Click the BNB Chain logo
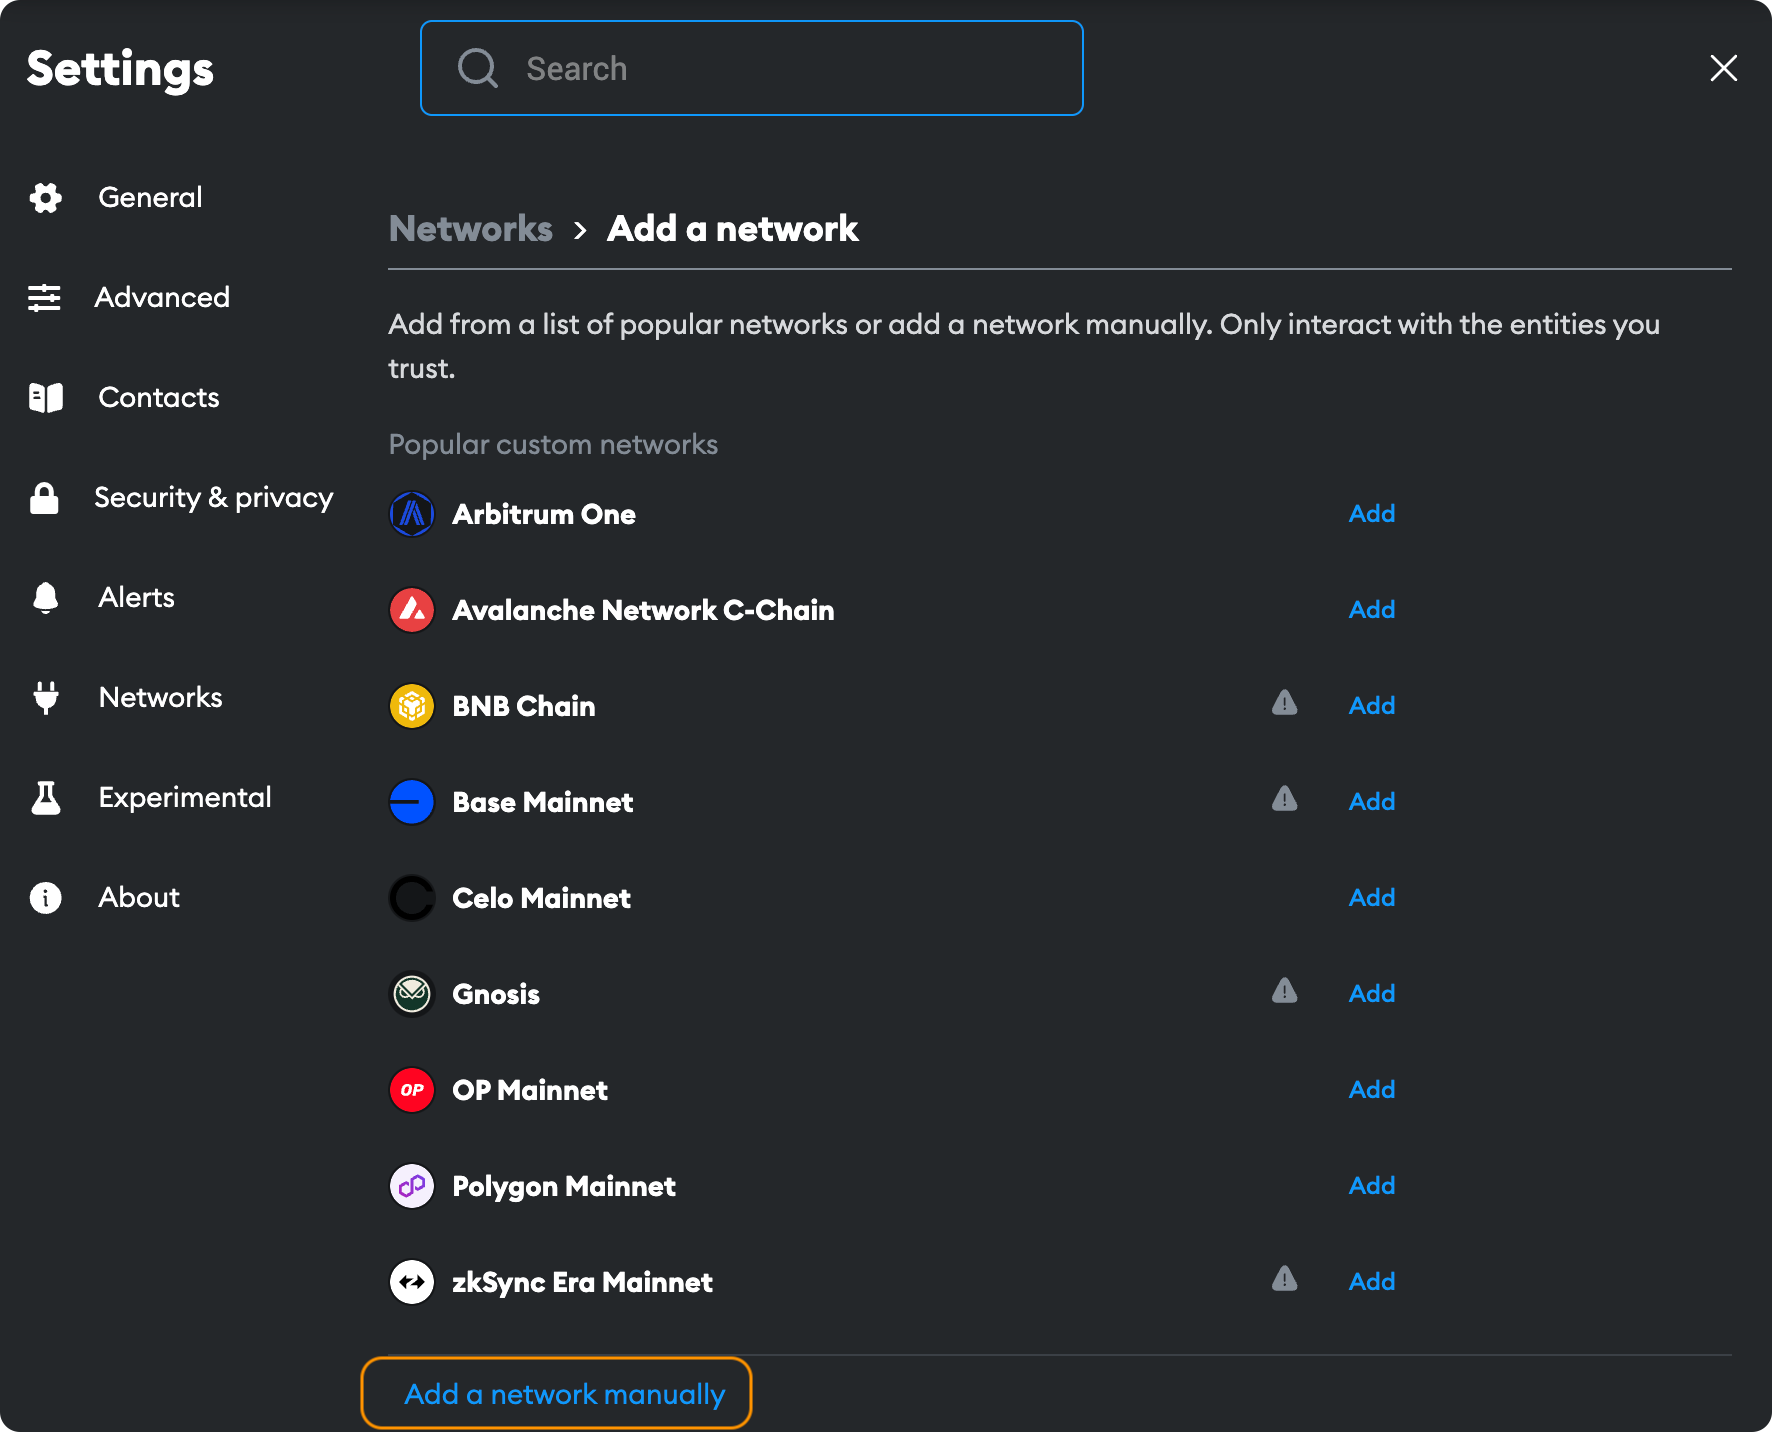The image size is (1772, 1432). pyautogui.click(x=412, y=706)
